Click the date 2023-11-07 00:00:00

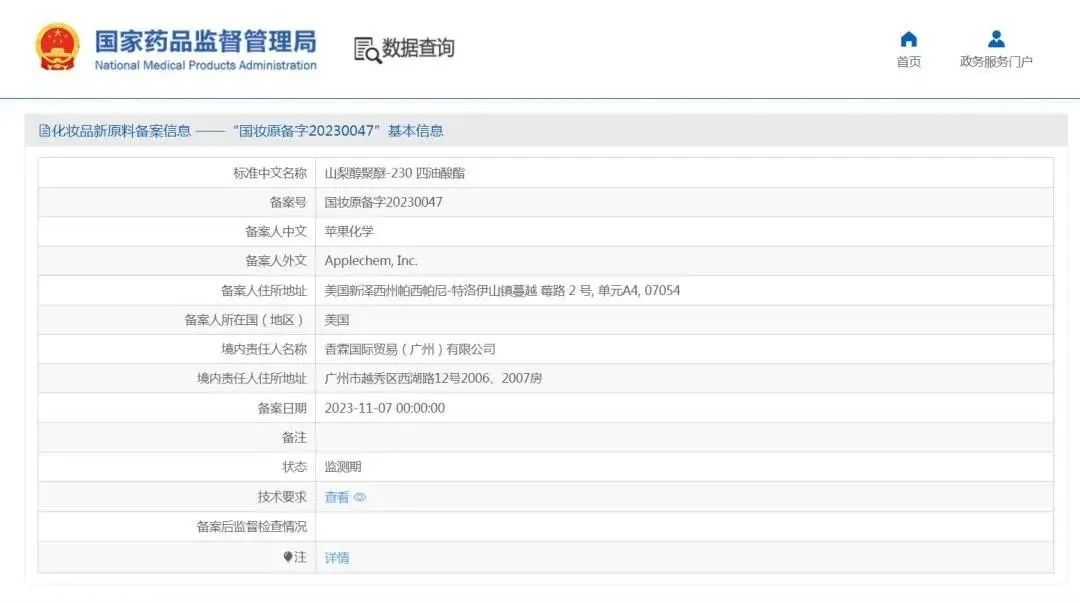pos(385,408)
